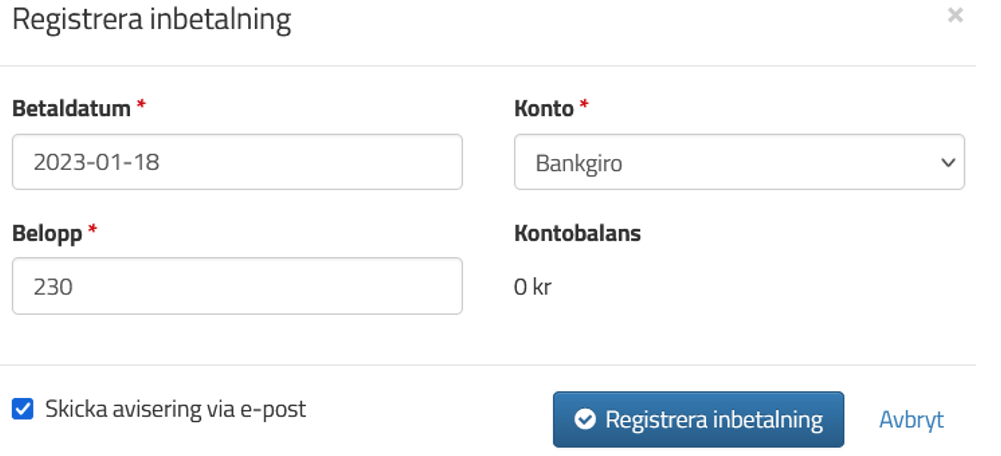Click the red asterisk next to Konto

pyautogui.click(x=583, y=105)
